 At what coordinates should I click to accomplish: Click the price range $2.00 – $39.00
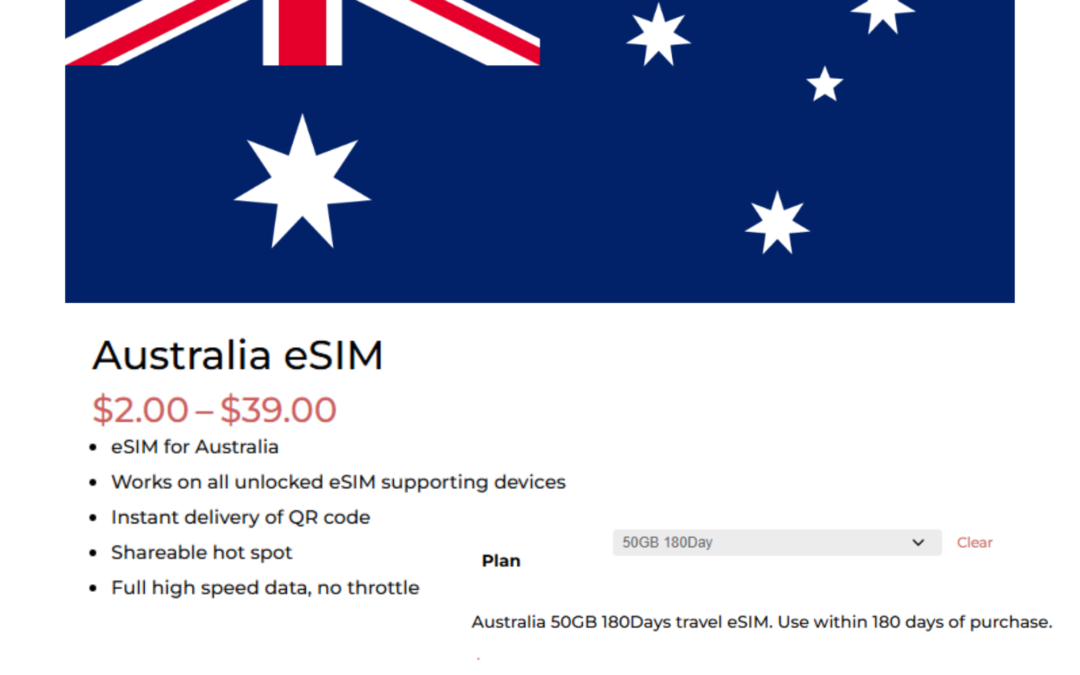pyautogui.click(x=214, y=409)
